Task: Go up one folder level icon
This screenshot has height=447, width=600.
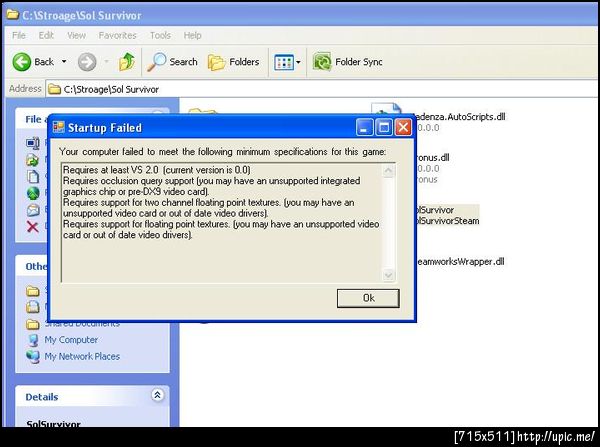Action: click(127, 62)
